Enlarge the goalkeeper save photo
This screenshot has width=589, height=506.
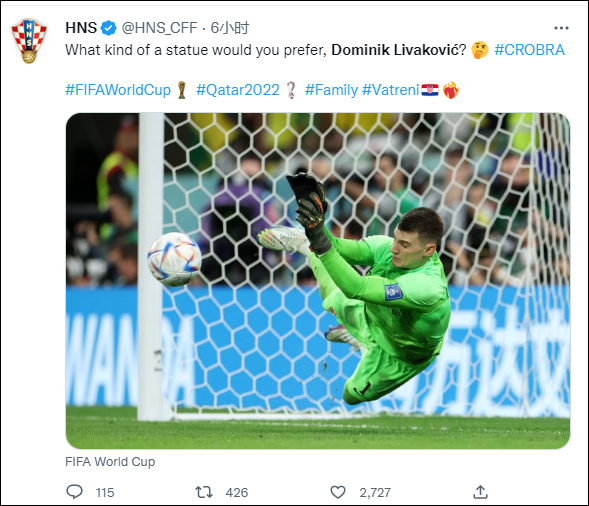(x=318, y=281)
